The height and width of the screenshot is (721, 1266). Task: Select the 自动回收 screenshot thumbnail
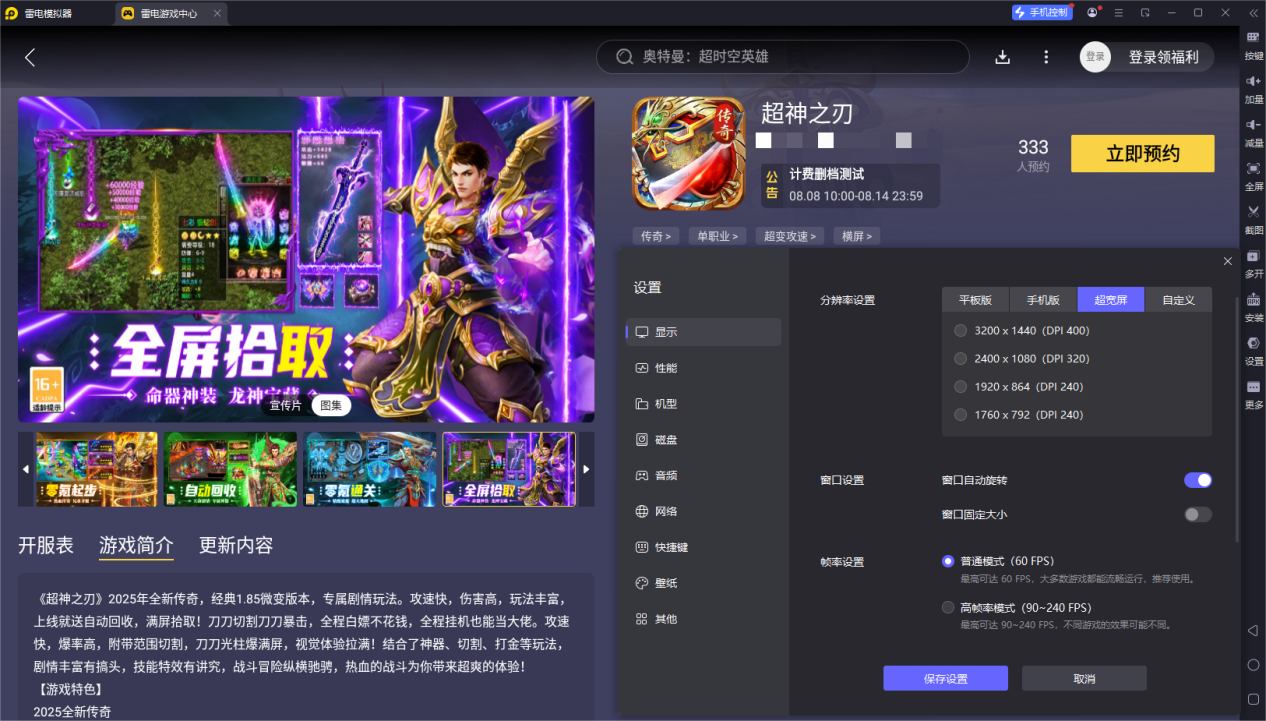(230, 468)
